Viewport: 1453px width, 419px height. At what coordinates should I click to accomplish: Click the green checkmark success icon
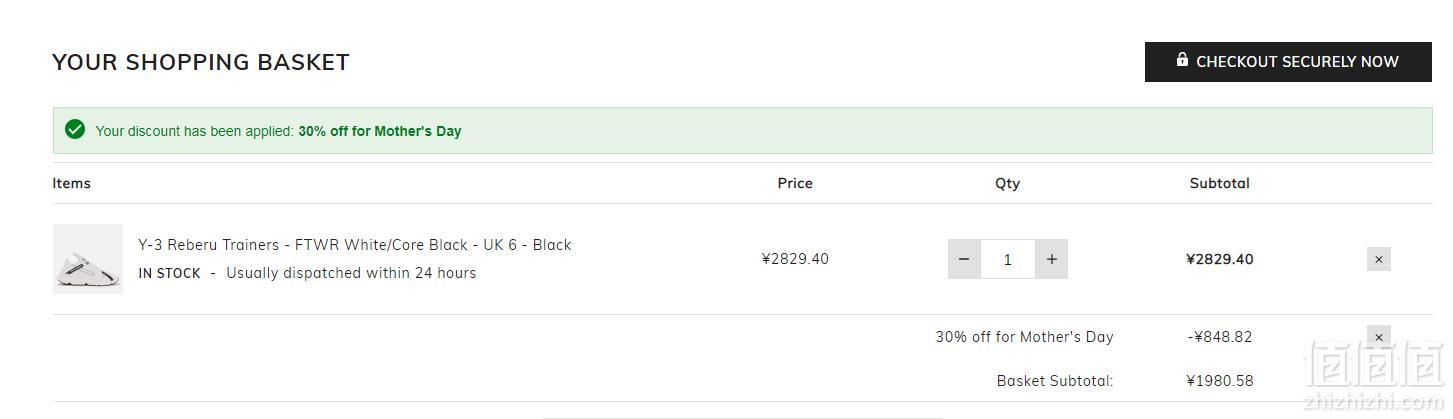tap(75, 130)
